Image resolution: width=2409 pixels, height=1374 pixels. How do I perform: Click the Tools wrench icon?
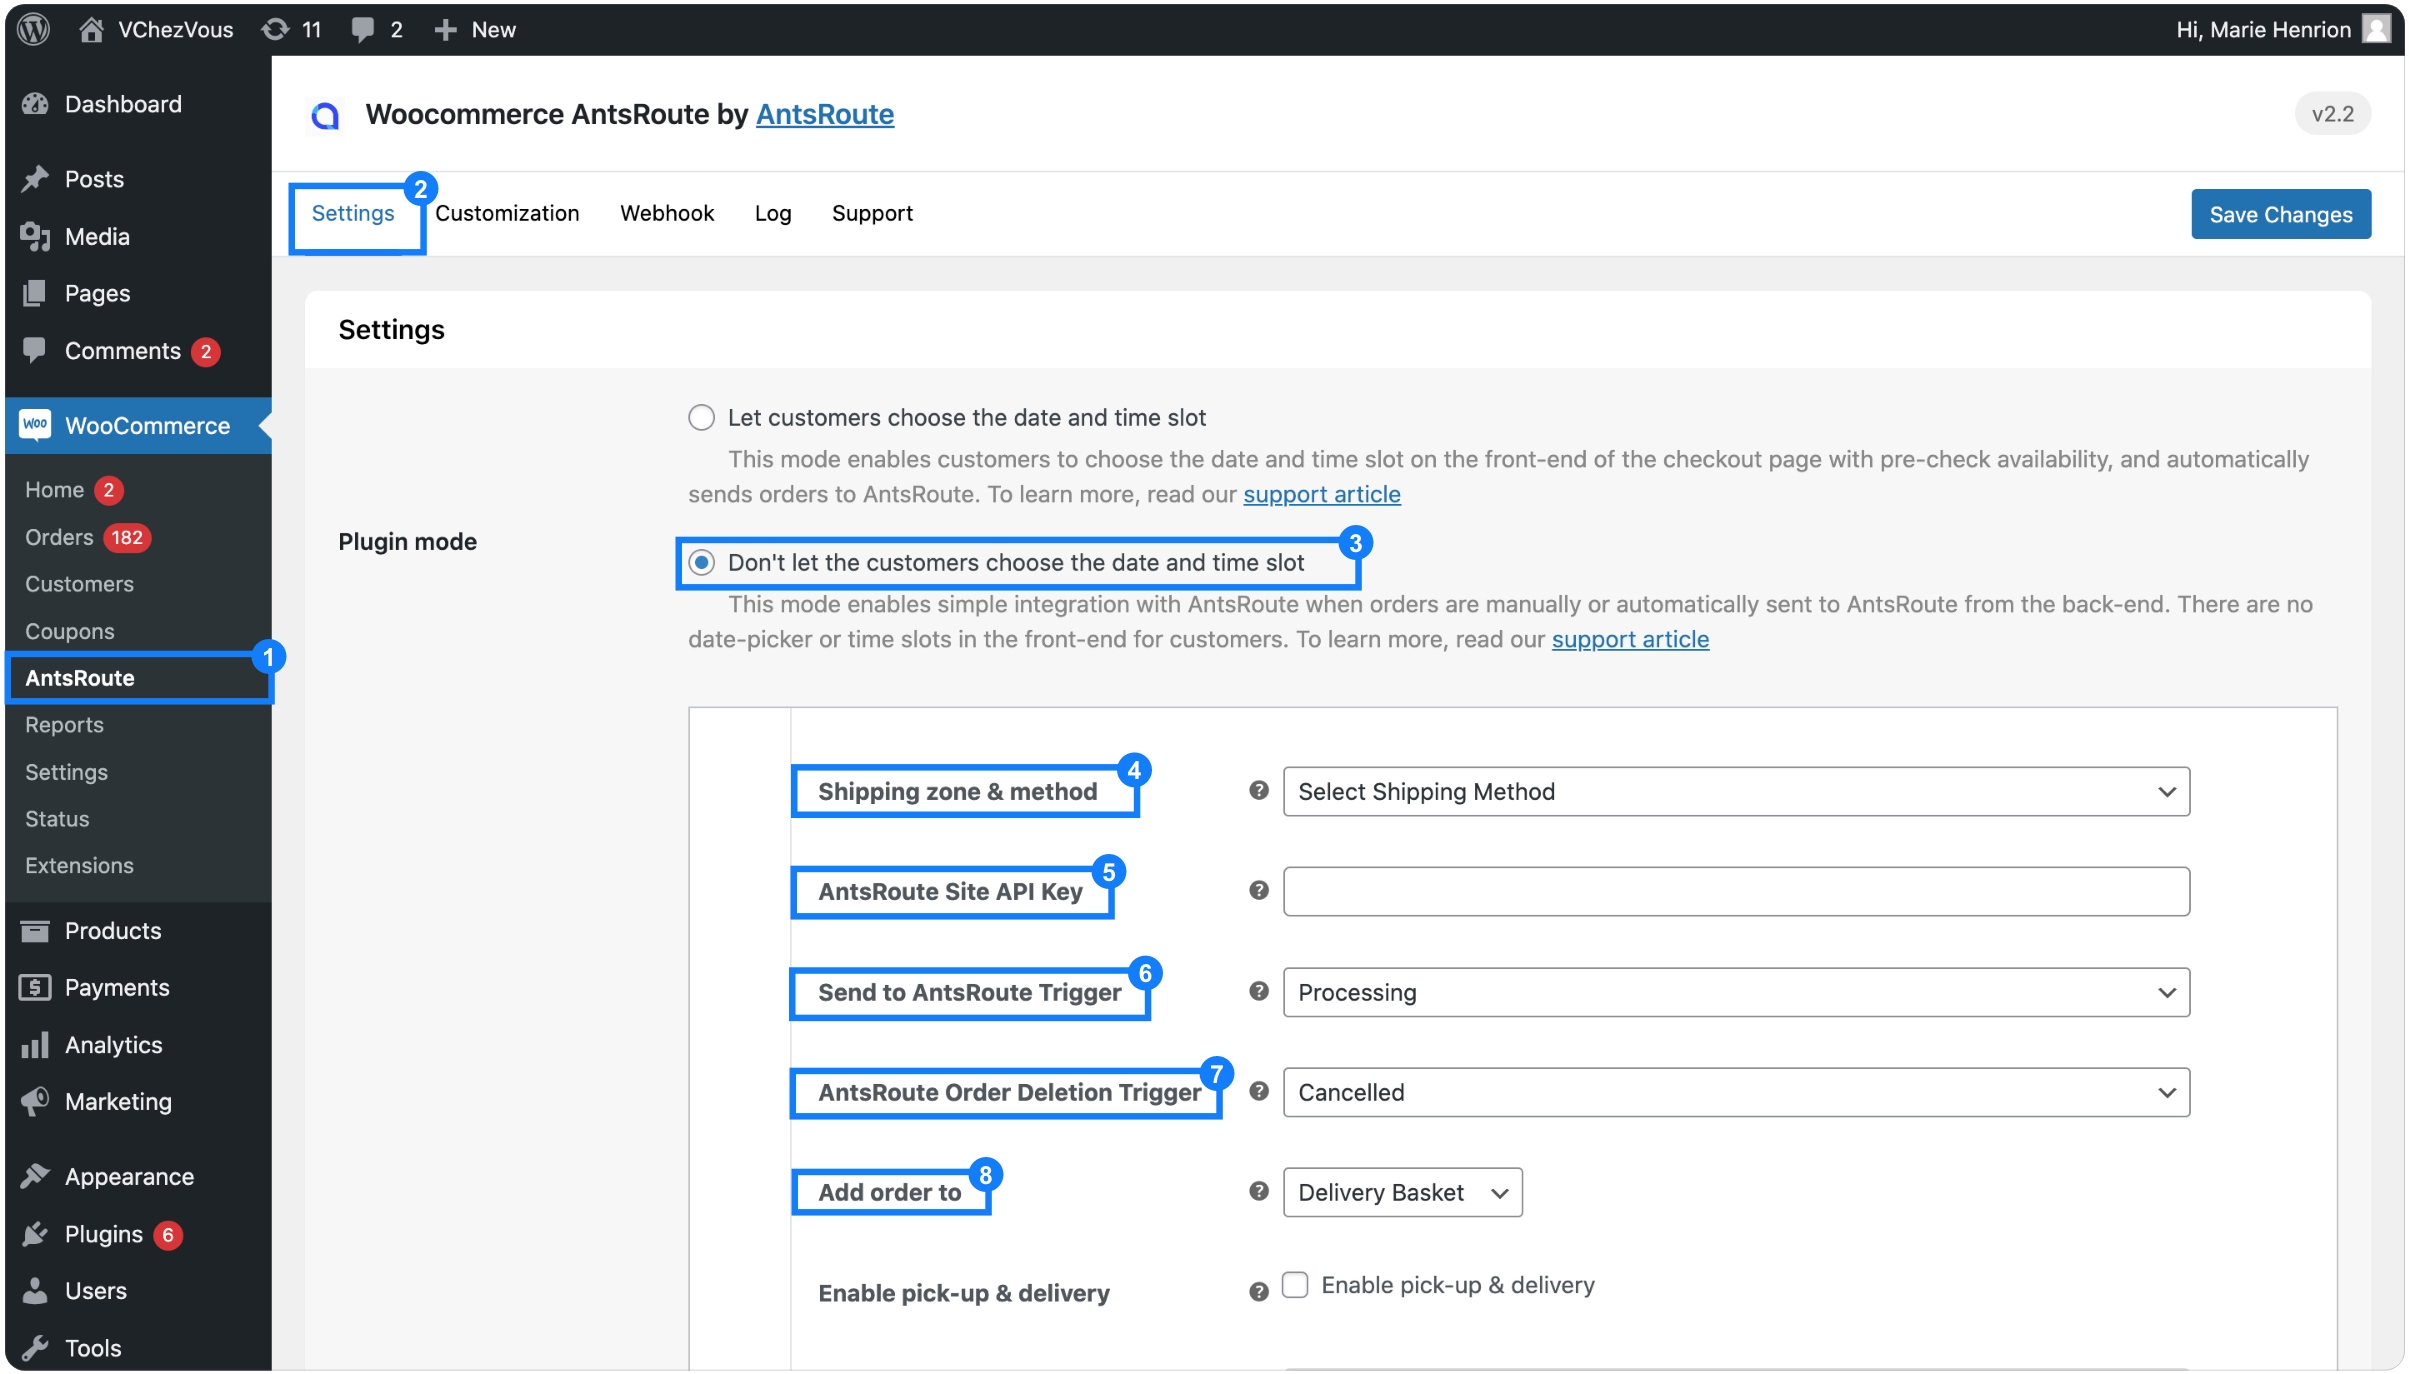click(x=35, y=1348)
